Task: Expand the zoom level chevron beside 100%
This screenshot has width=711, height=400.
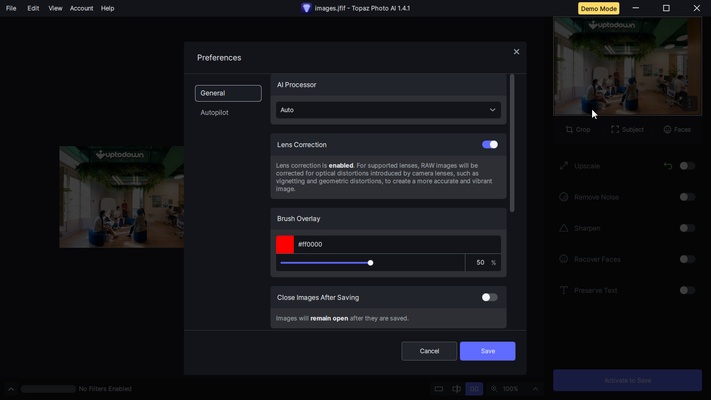Action: [534, 389]
